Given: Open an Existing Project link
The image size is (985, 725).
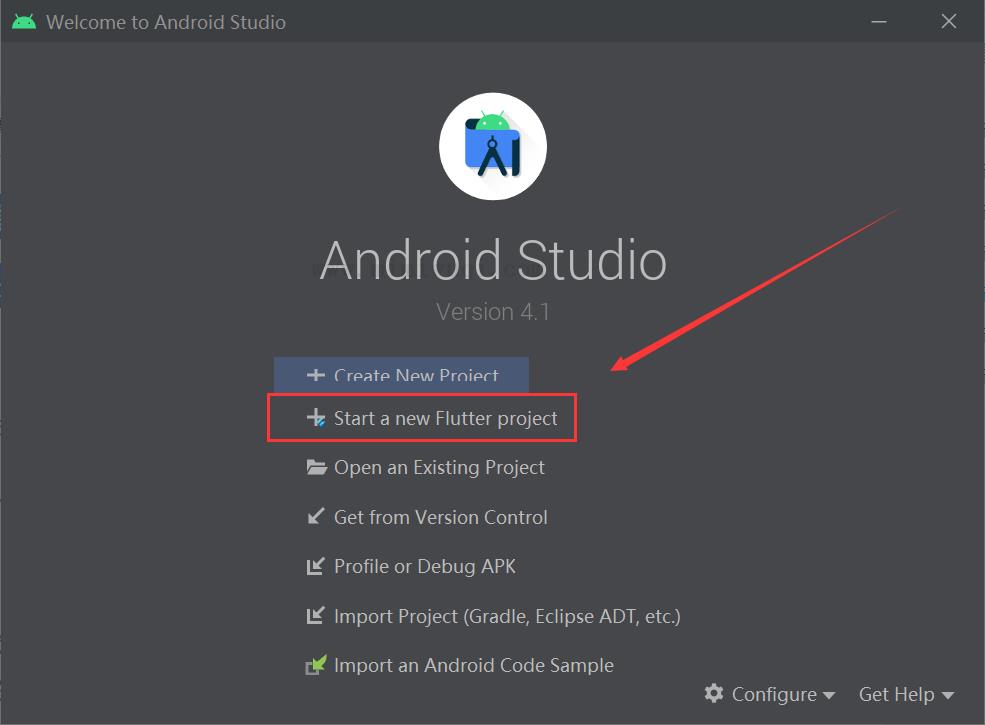Looking at the screenshot, I should (425, 467).
